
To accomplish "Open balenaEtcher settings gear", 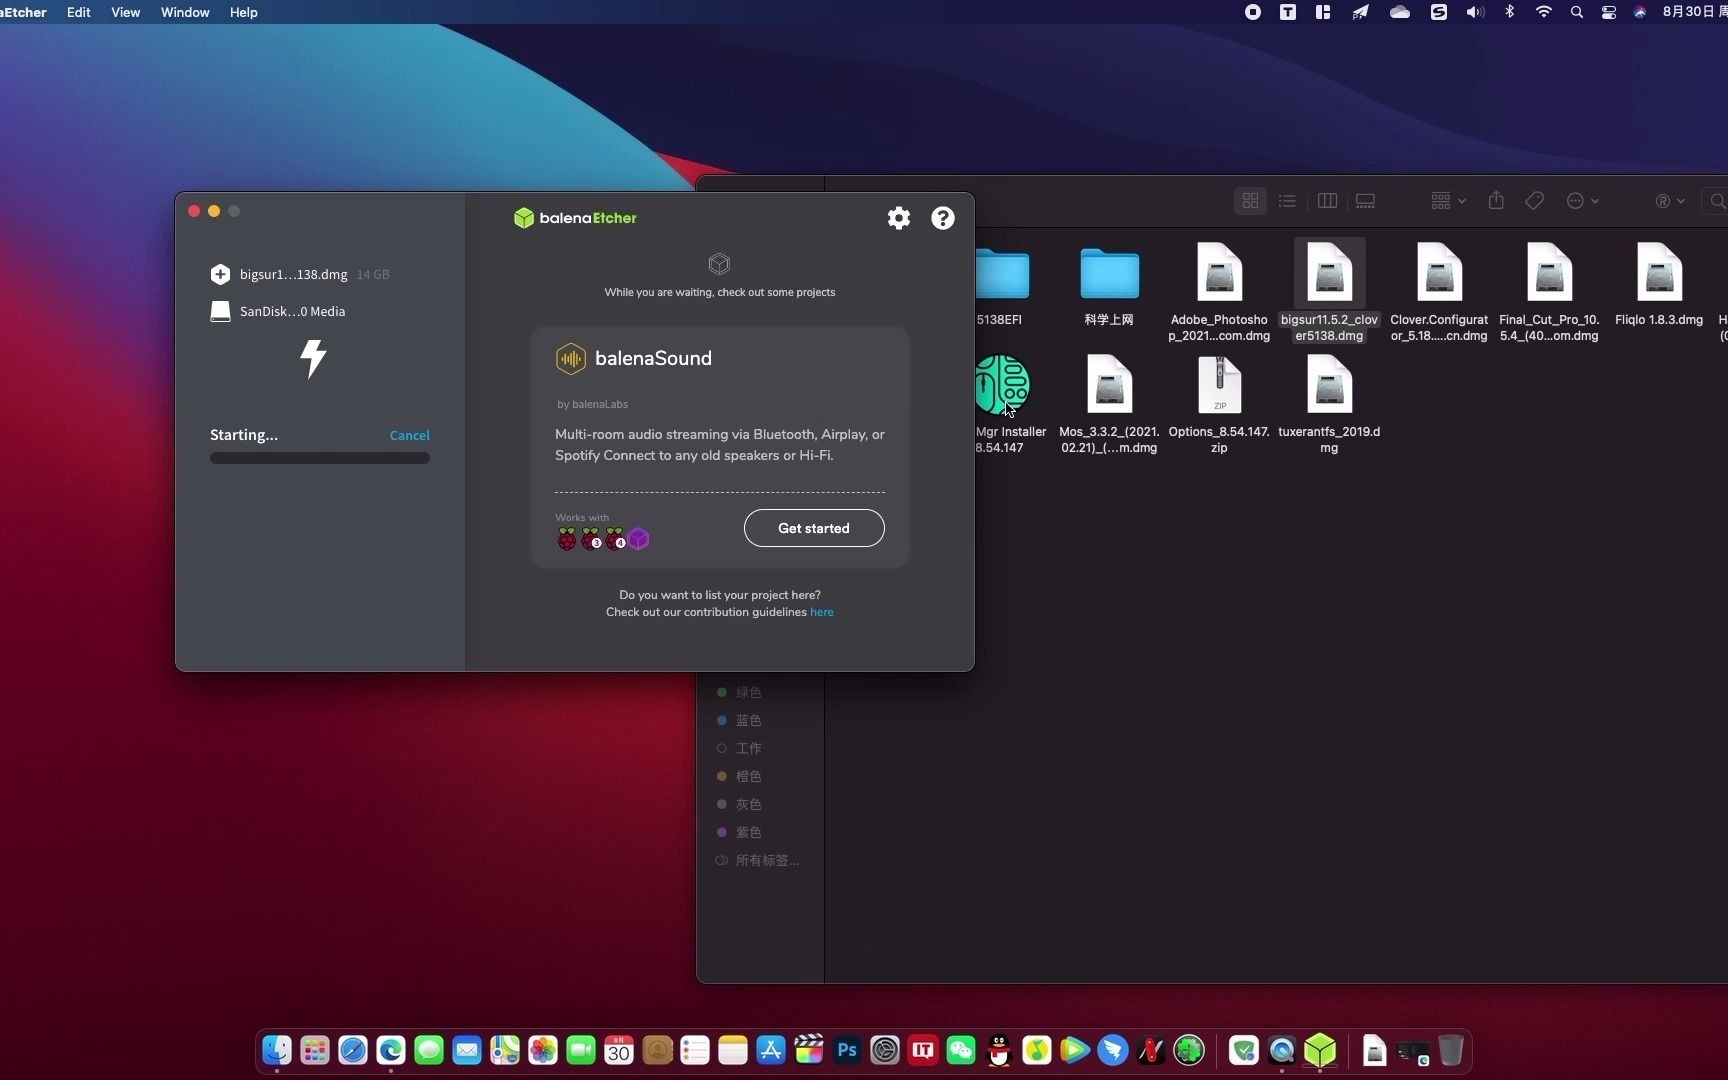I will (x=899, y=218).
